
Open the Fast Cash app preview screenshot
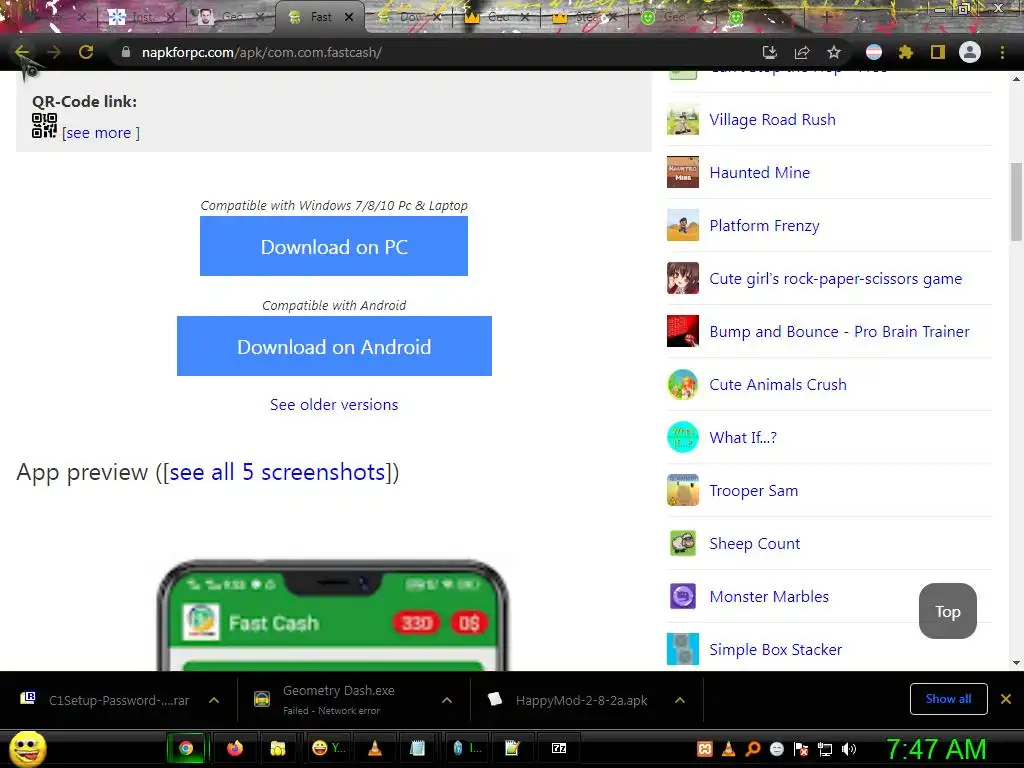tap(333, 614)
